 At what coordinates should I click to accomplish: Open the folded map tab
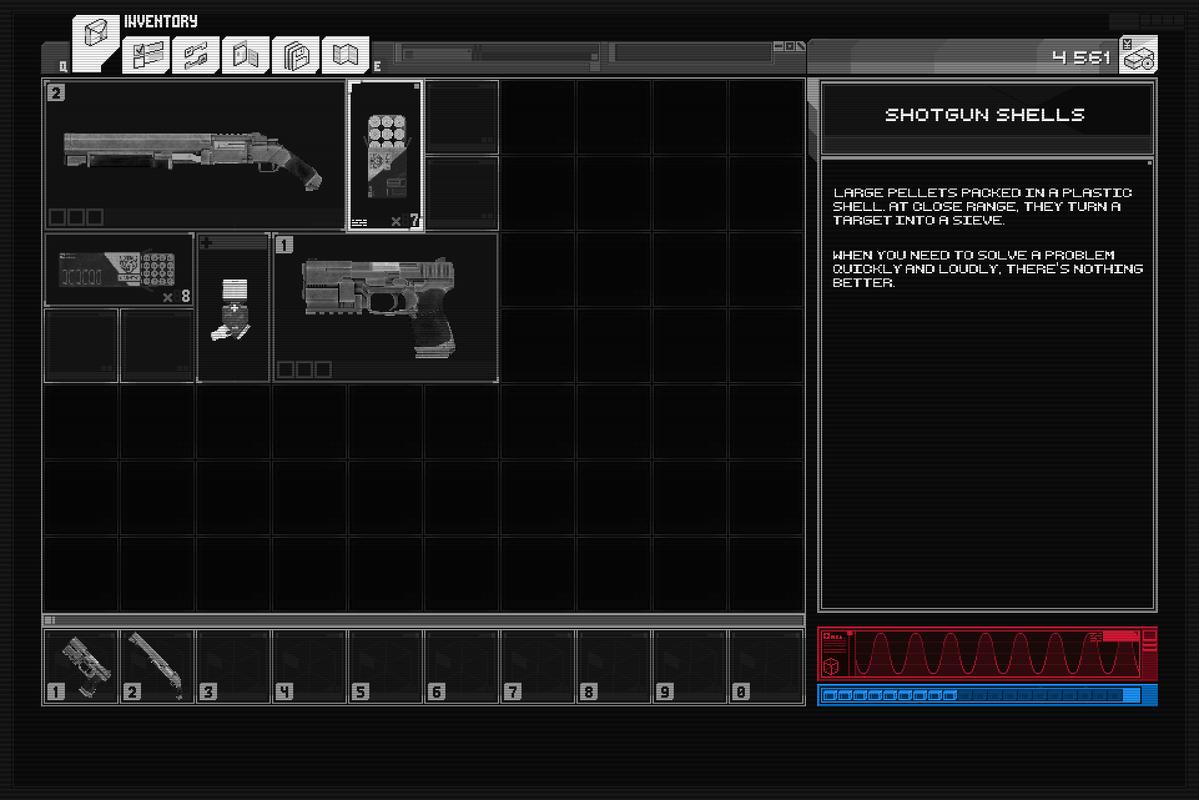[346, 55]
